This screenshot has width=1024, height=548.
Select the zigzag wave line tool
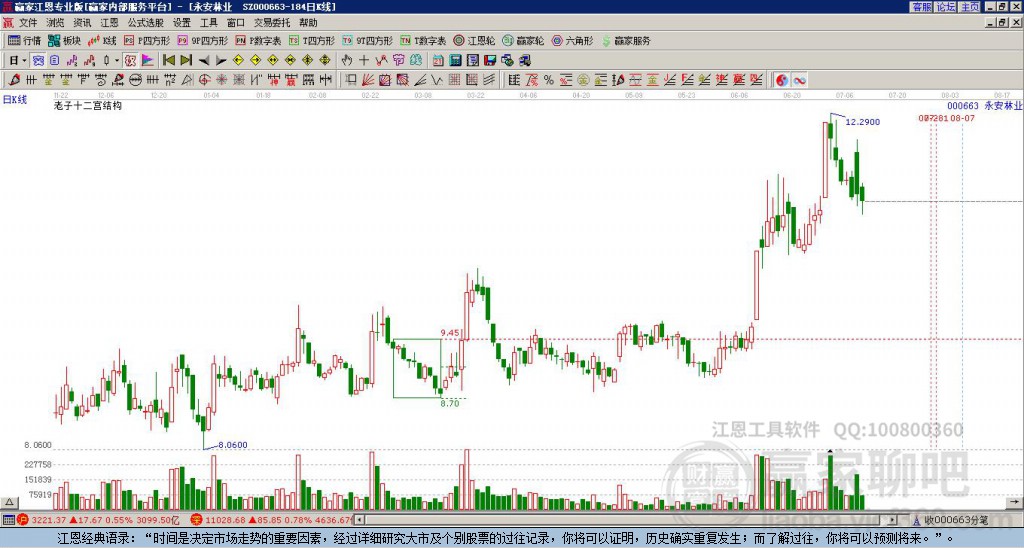tap(436, 80)
